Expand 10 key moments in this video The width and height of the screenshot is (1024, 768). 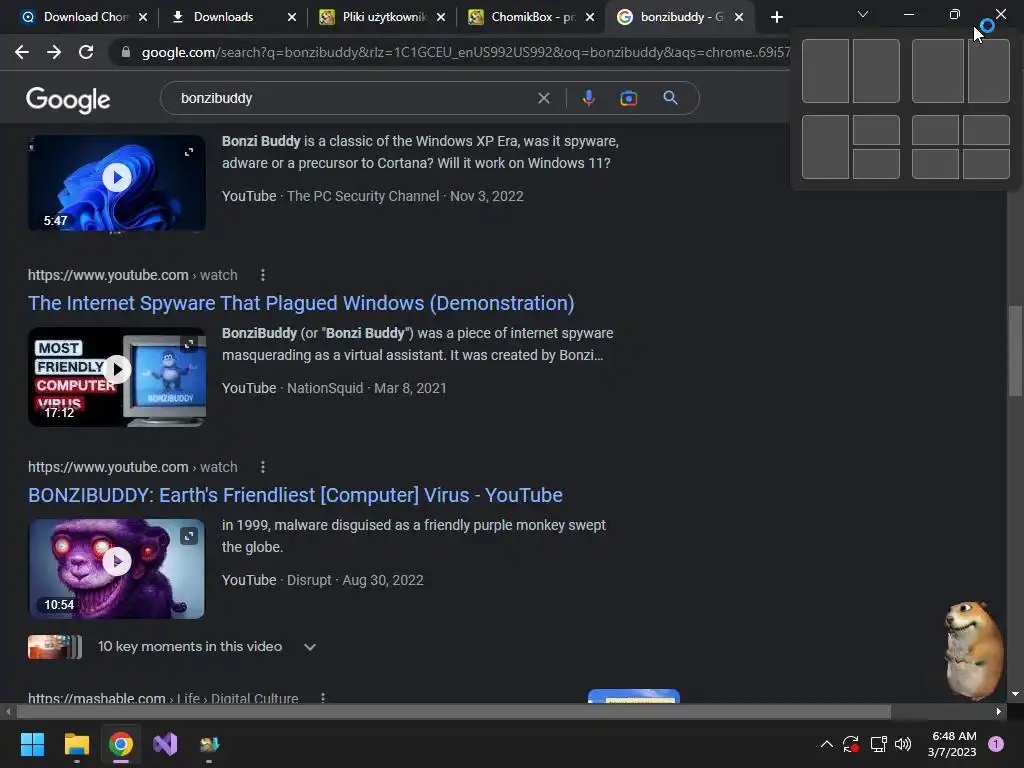310,647
